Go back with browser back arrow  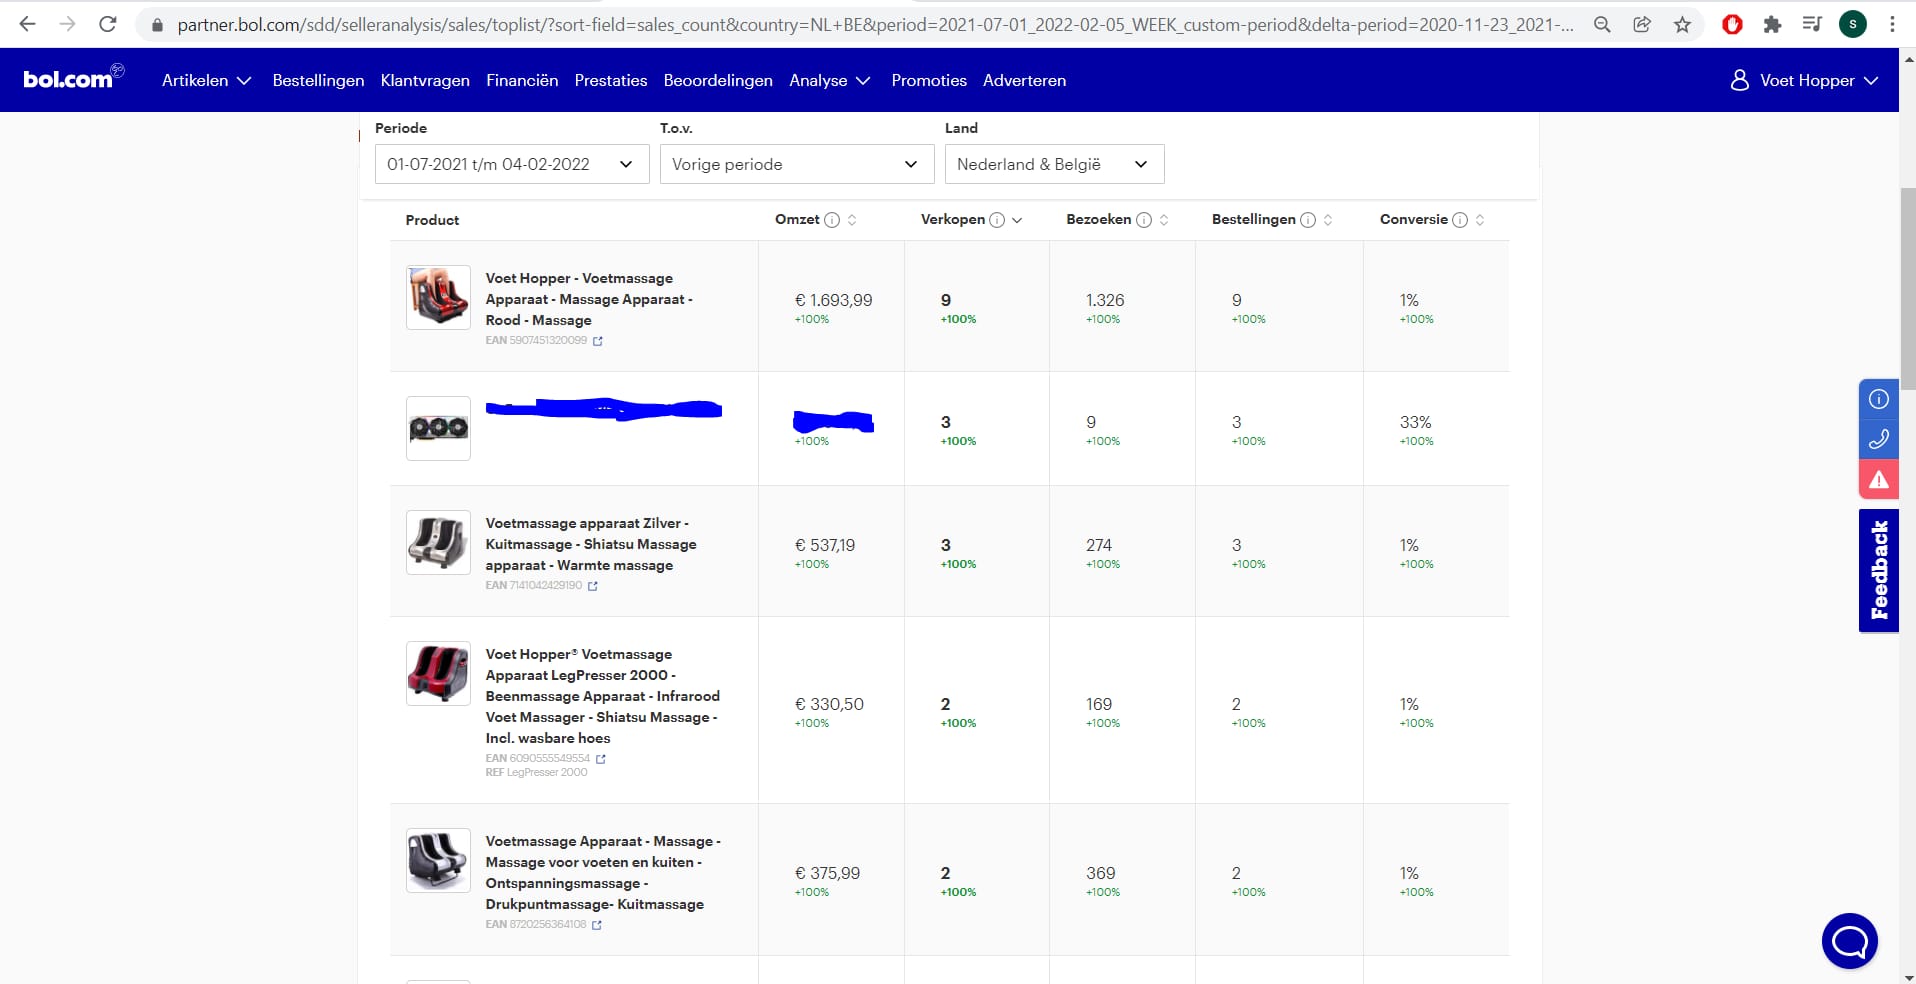[x=27, y=24]
